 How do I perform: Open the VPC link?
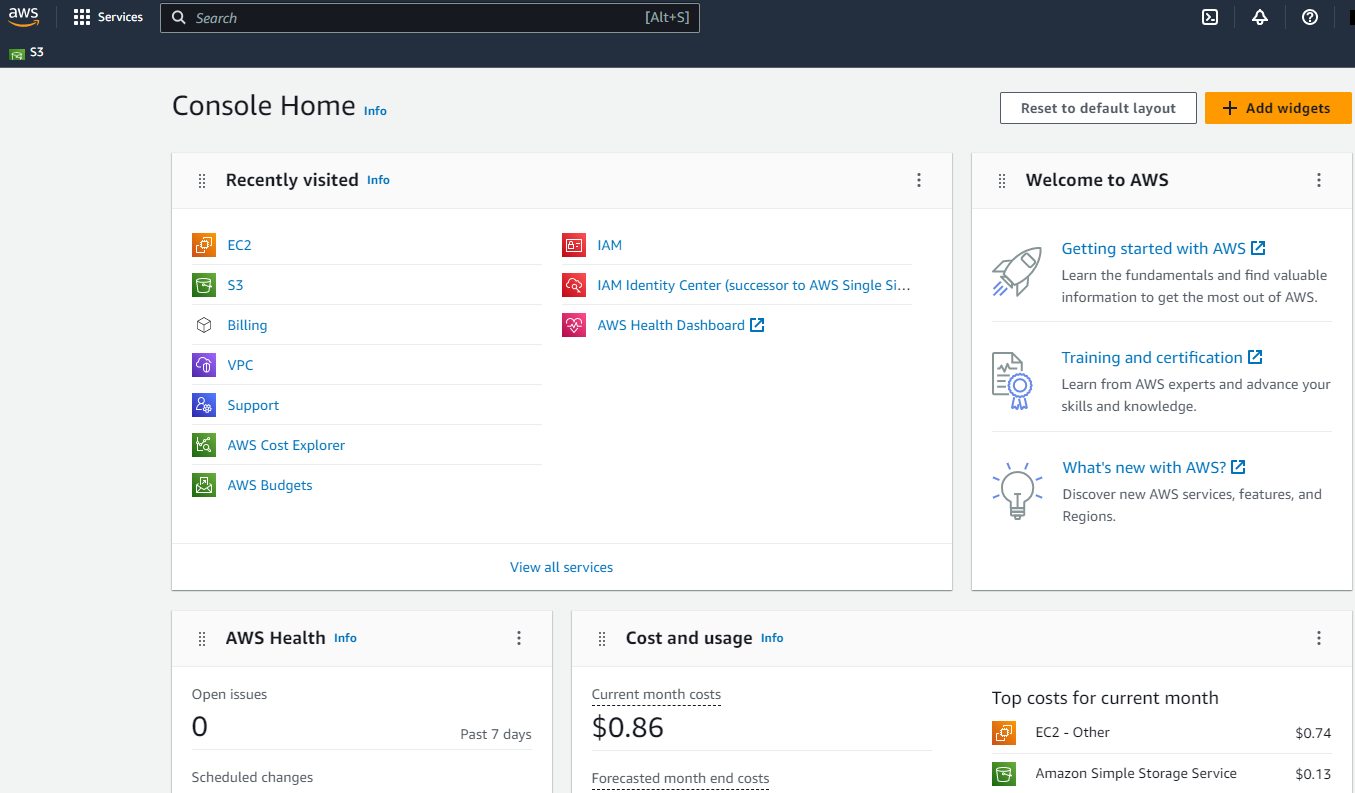pyautogui.click(x=241, y=365)
